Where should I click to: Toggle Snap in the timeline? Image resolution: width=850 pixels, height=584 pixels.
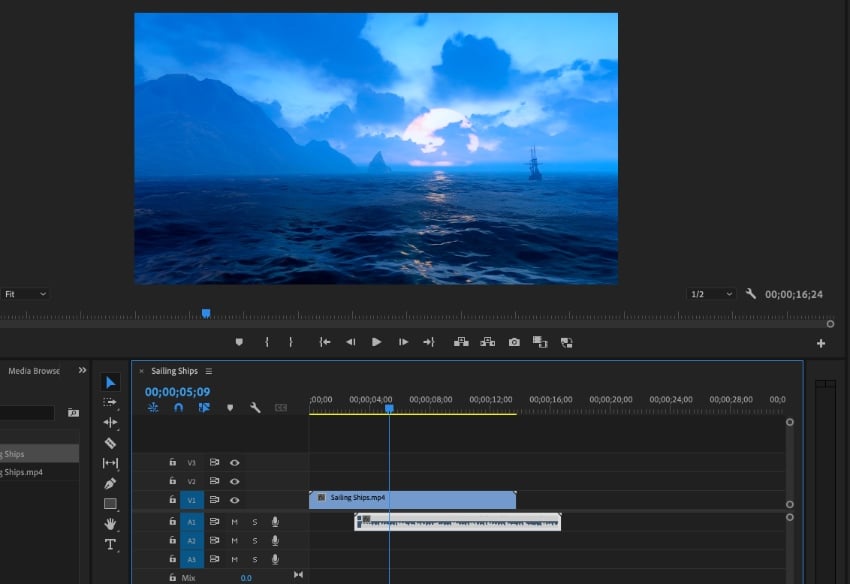pos(178,406)
